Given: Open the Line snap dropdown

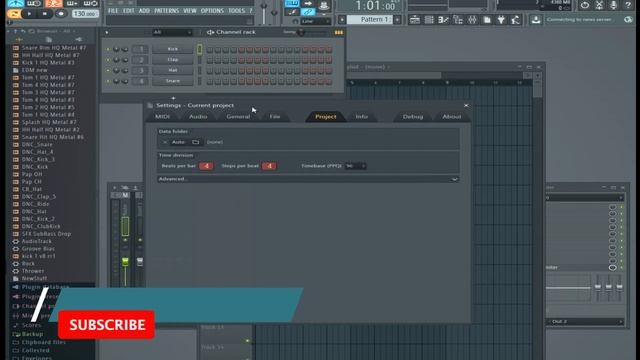Looking at the screenshot, I should pos(316,21).
